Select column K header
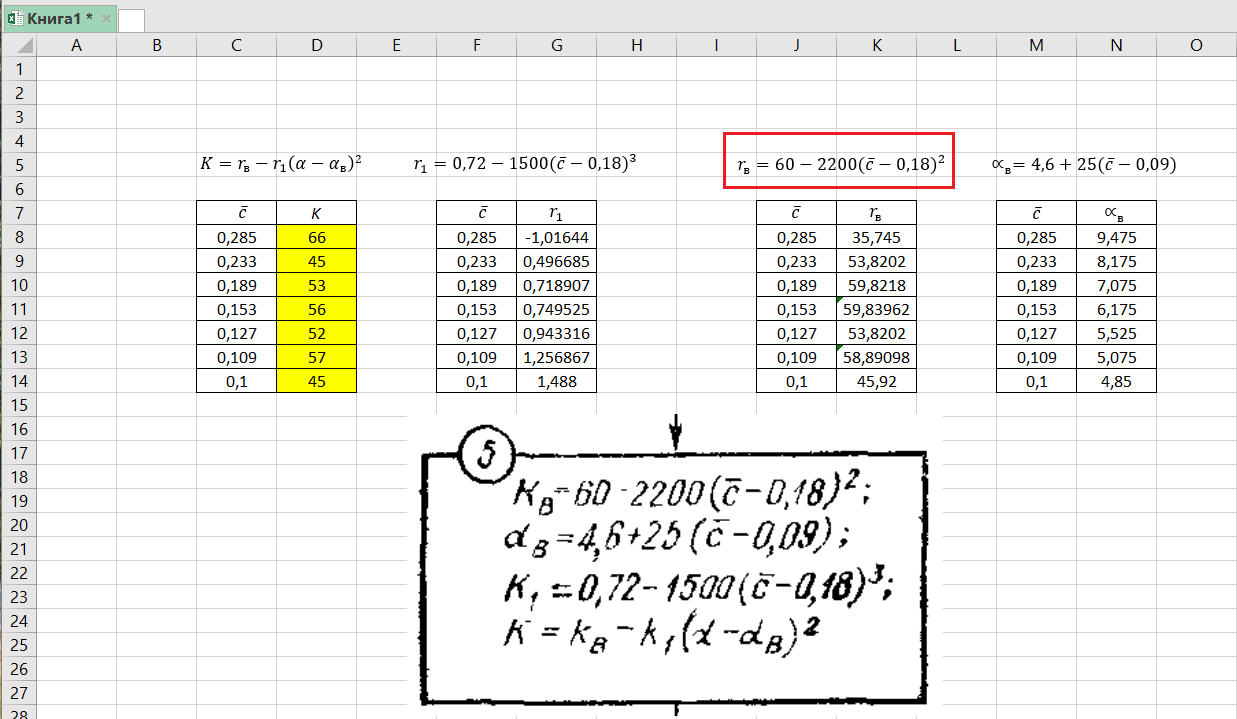 876,46
